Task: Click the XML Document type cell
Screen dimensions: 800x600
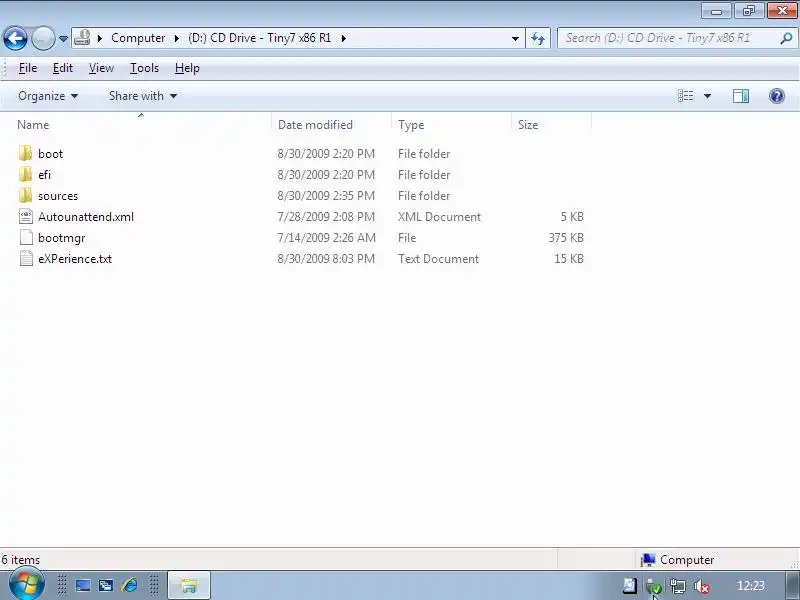Action: pyautogui.click(x=439, y=216)
